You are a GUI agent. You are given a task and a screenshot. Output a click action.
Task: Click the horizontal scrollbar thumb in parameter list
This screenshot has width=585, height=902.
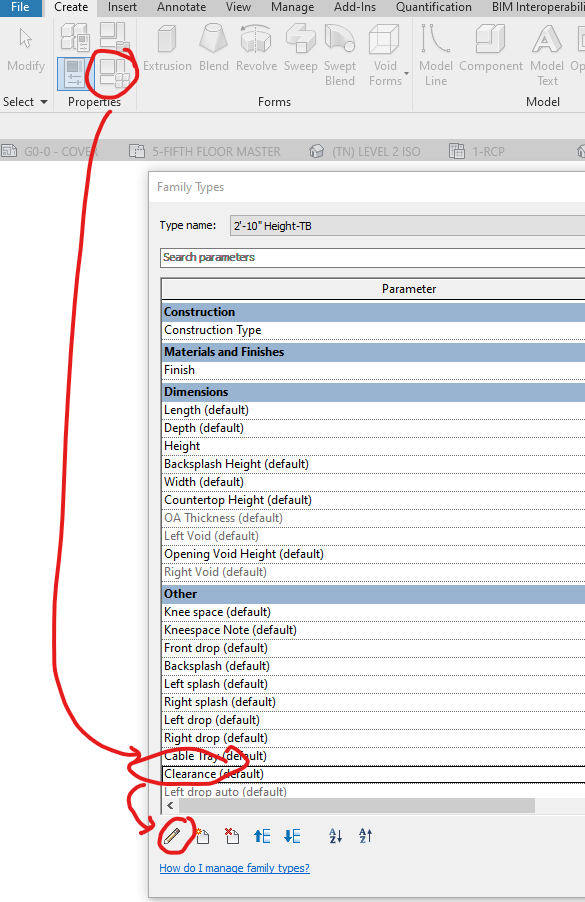[356, 805]
